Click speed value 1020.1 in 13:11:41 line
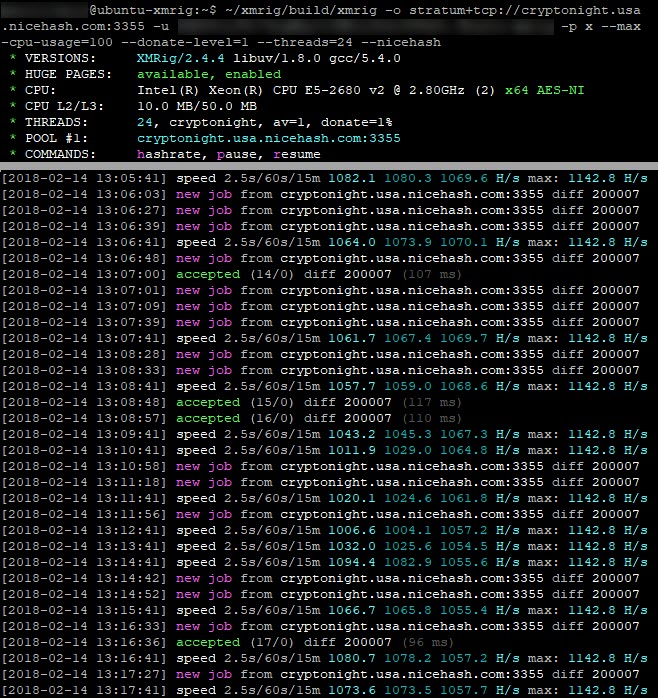 tap(352, 499)
